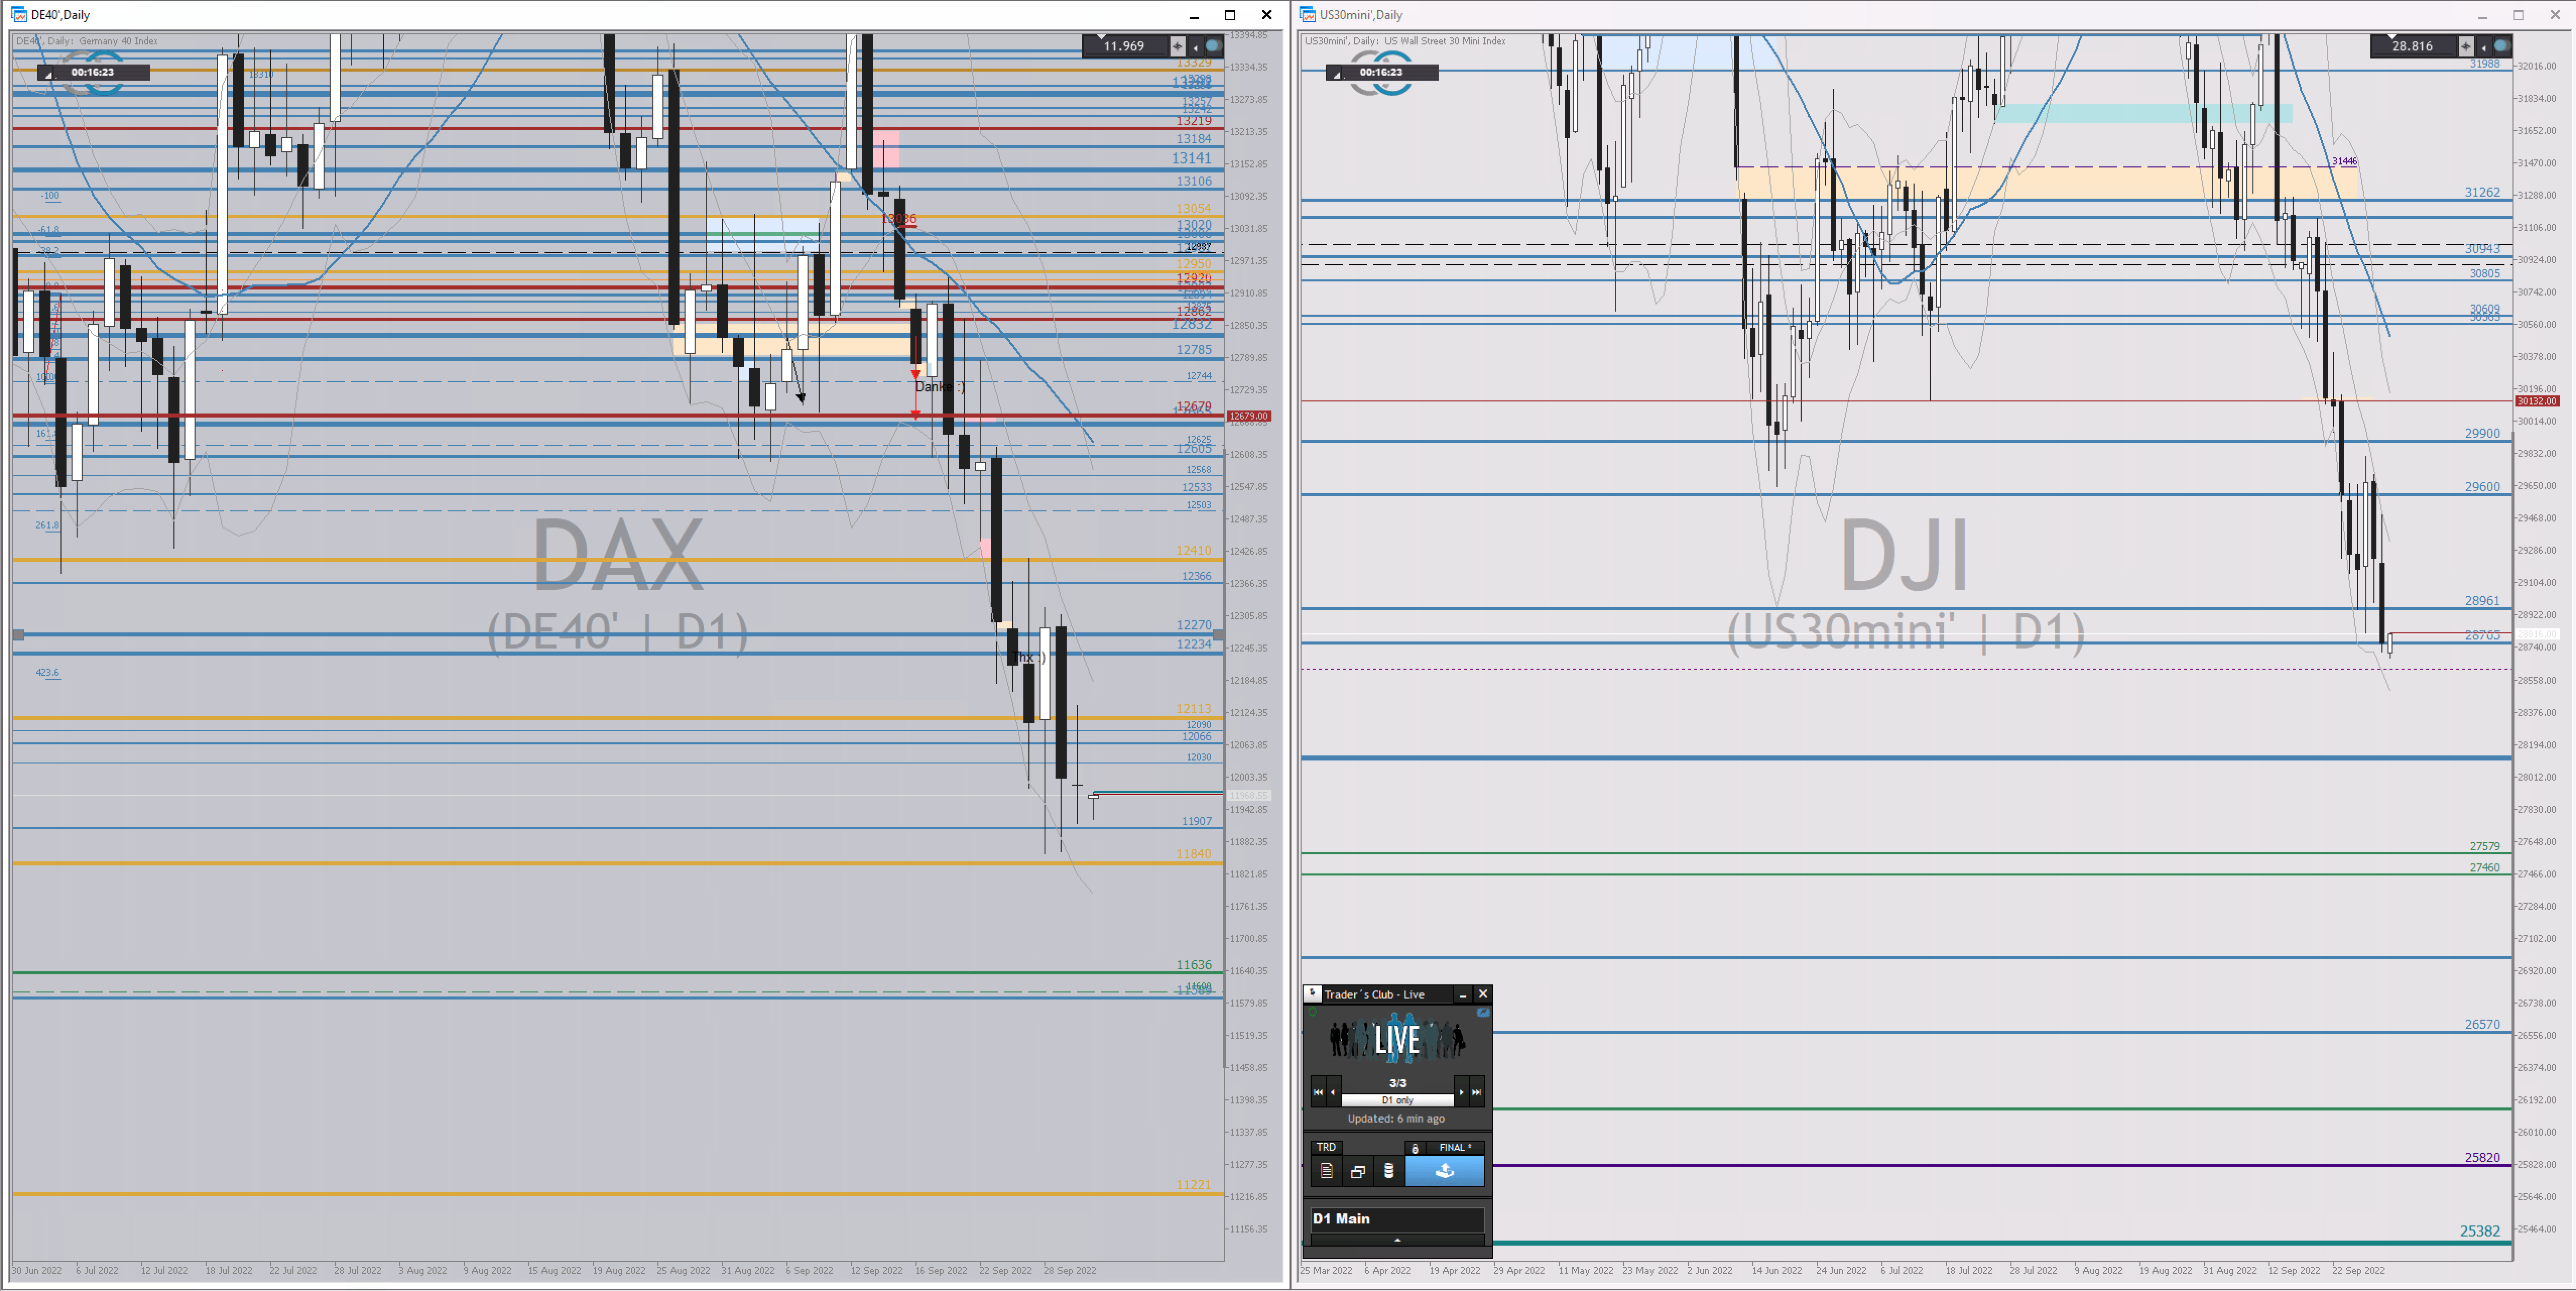Viewport: 2576px width, 1291px height.
Task: Click the red 12679.00 price tag on the DE40 axis
Action: pyautogui.click(x=1248, y=416)
